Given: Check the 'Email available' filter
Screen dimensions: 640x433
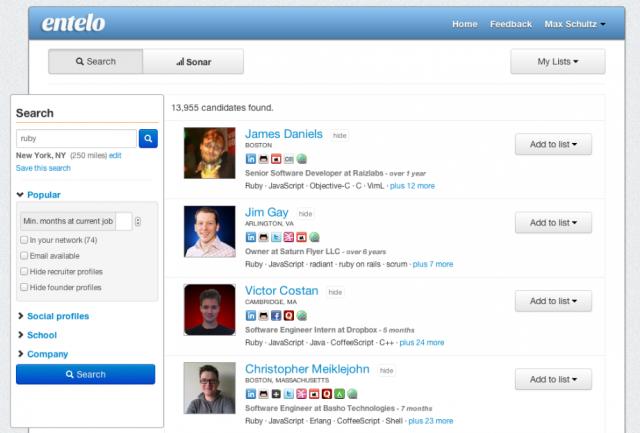Looking at the screenshot, I should [x=24, y=255].
